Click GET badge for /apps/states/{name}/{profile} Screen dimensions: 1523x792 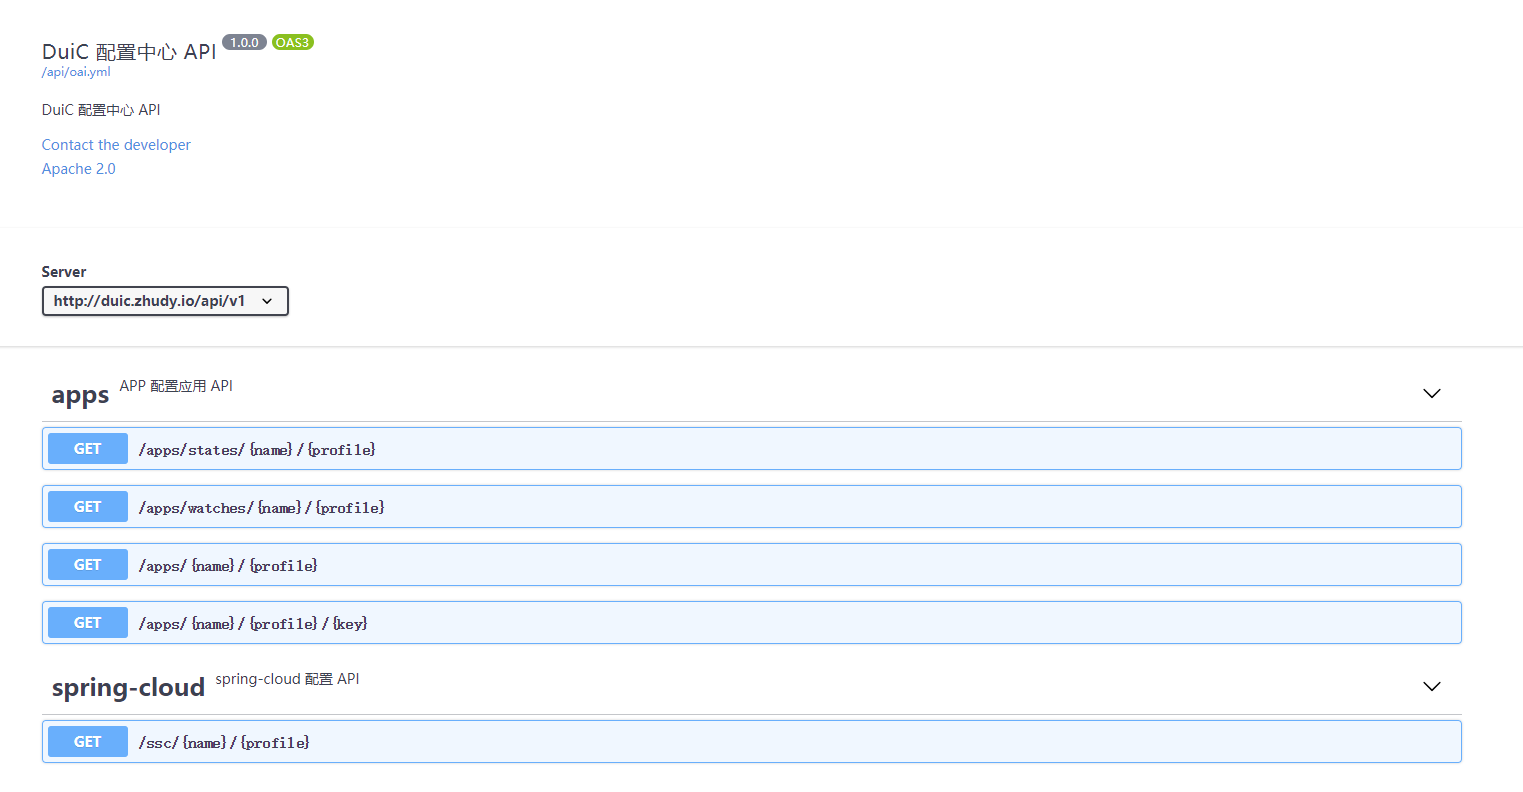[x=88, y=449]
